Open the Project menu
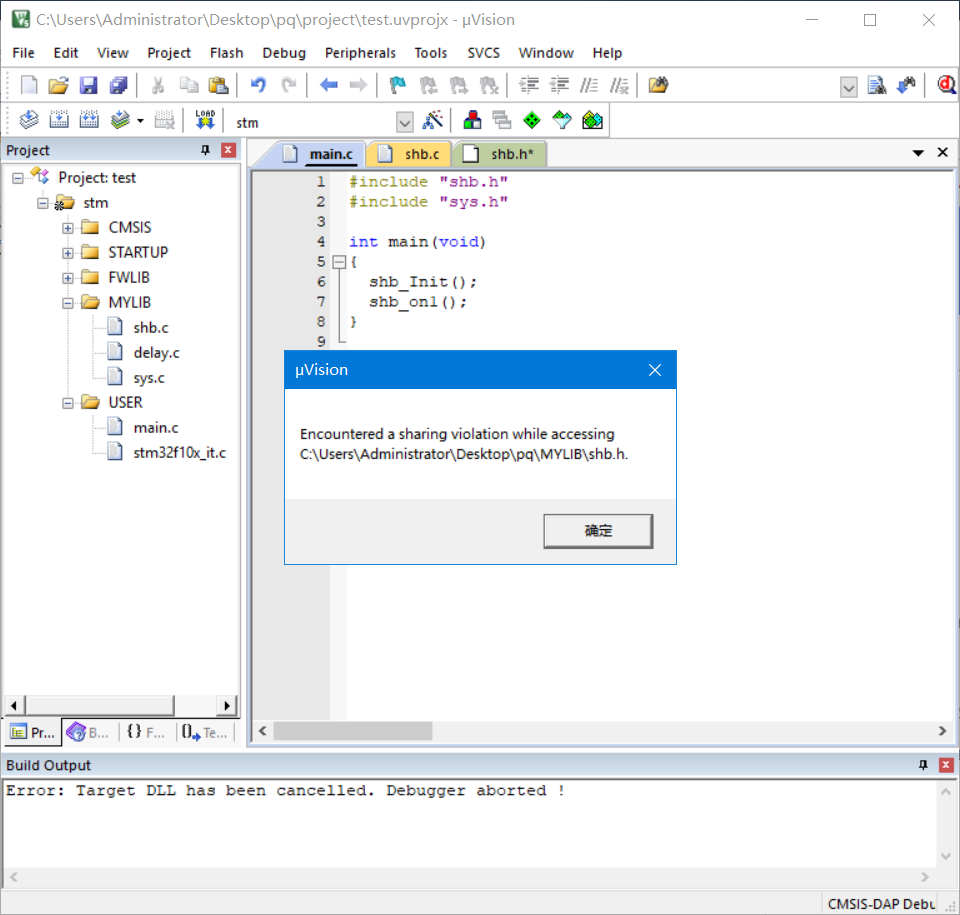This screenshot has width=960, height=915. click(x=169, y=53)
